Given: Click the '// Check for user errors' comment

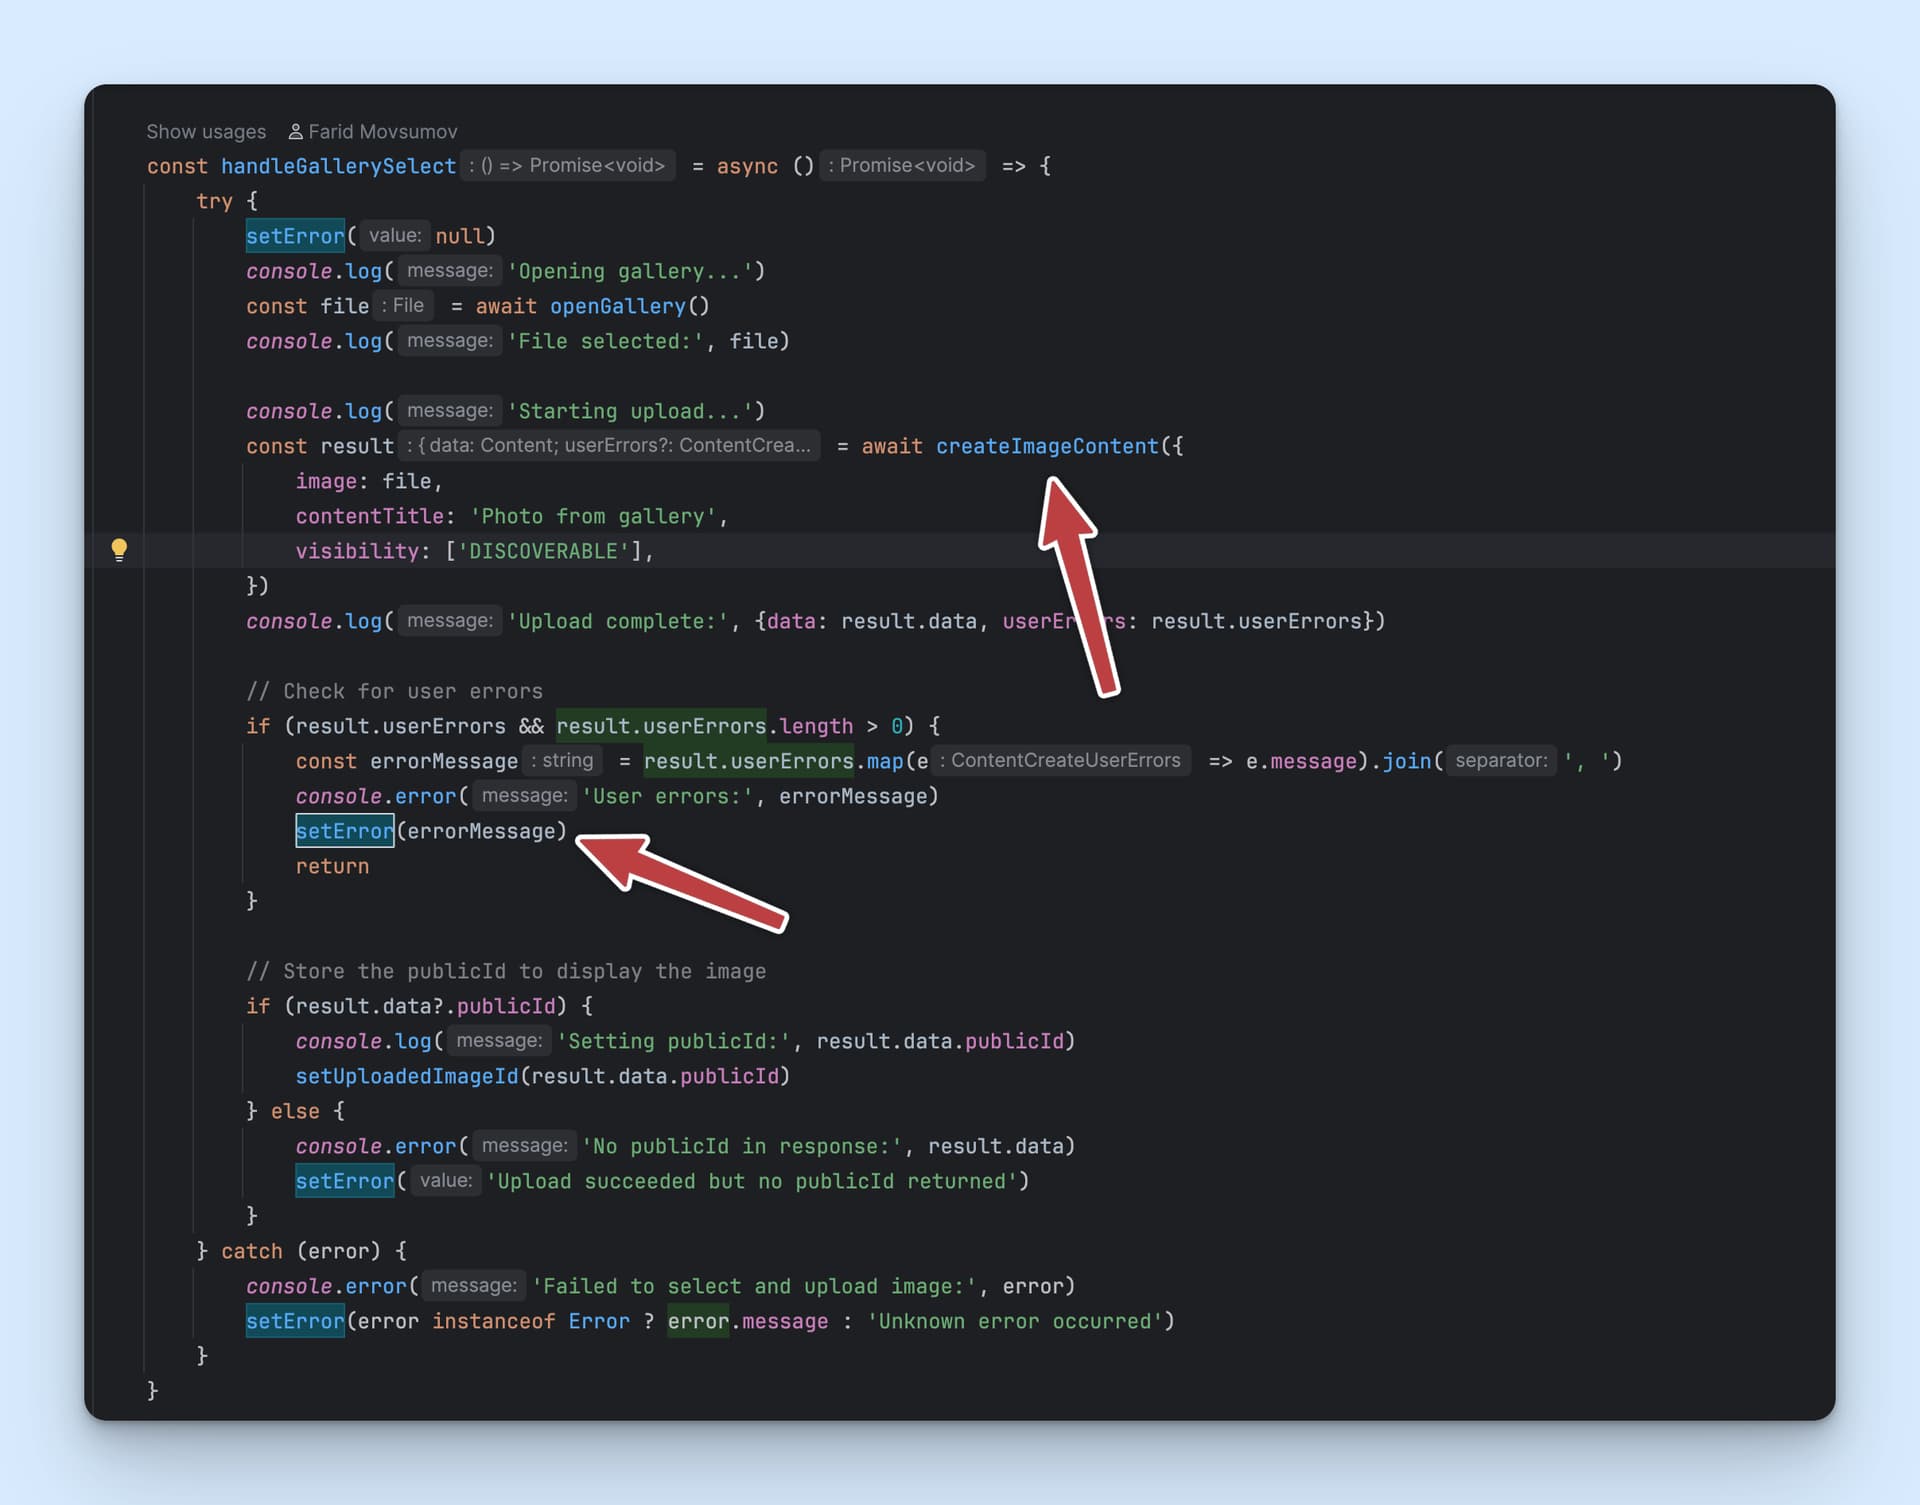Looking at the screenshot, I should click(394, 691).
